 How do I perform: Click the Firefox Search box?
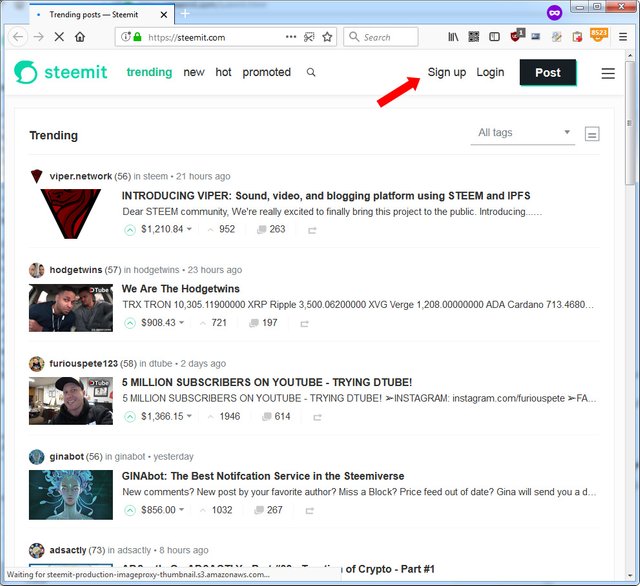[381, 37]
